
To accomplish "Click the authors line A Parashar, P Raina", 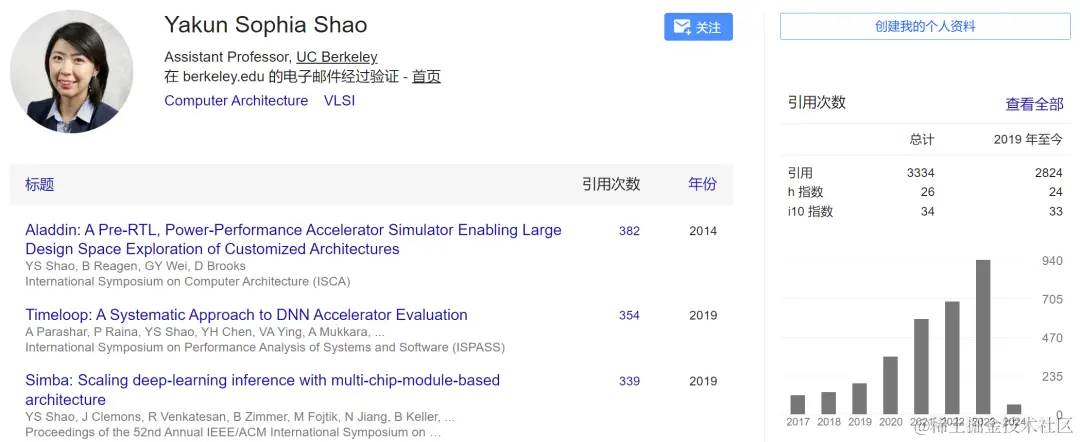I will point(205,332).
